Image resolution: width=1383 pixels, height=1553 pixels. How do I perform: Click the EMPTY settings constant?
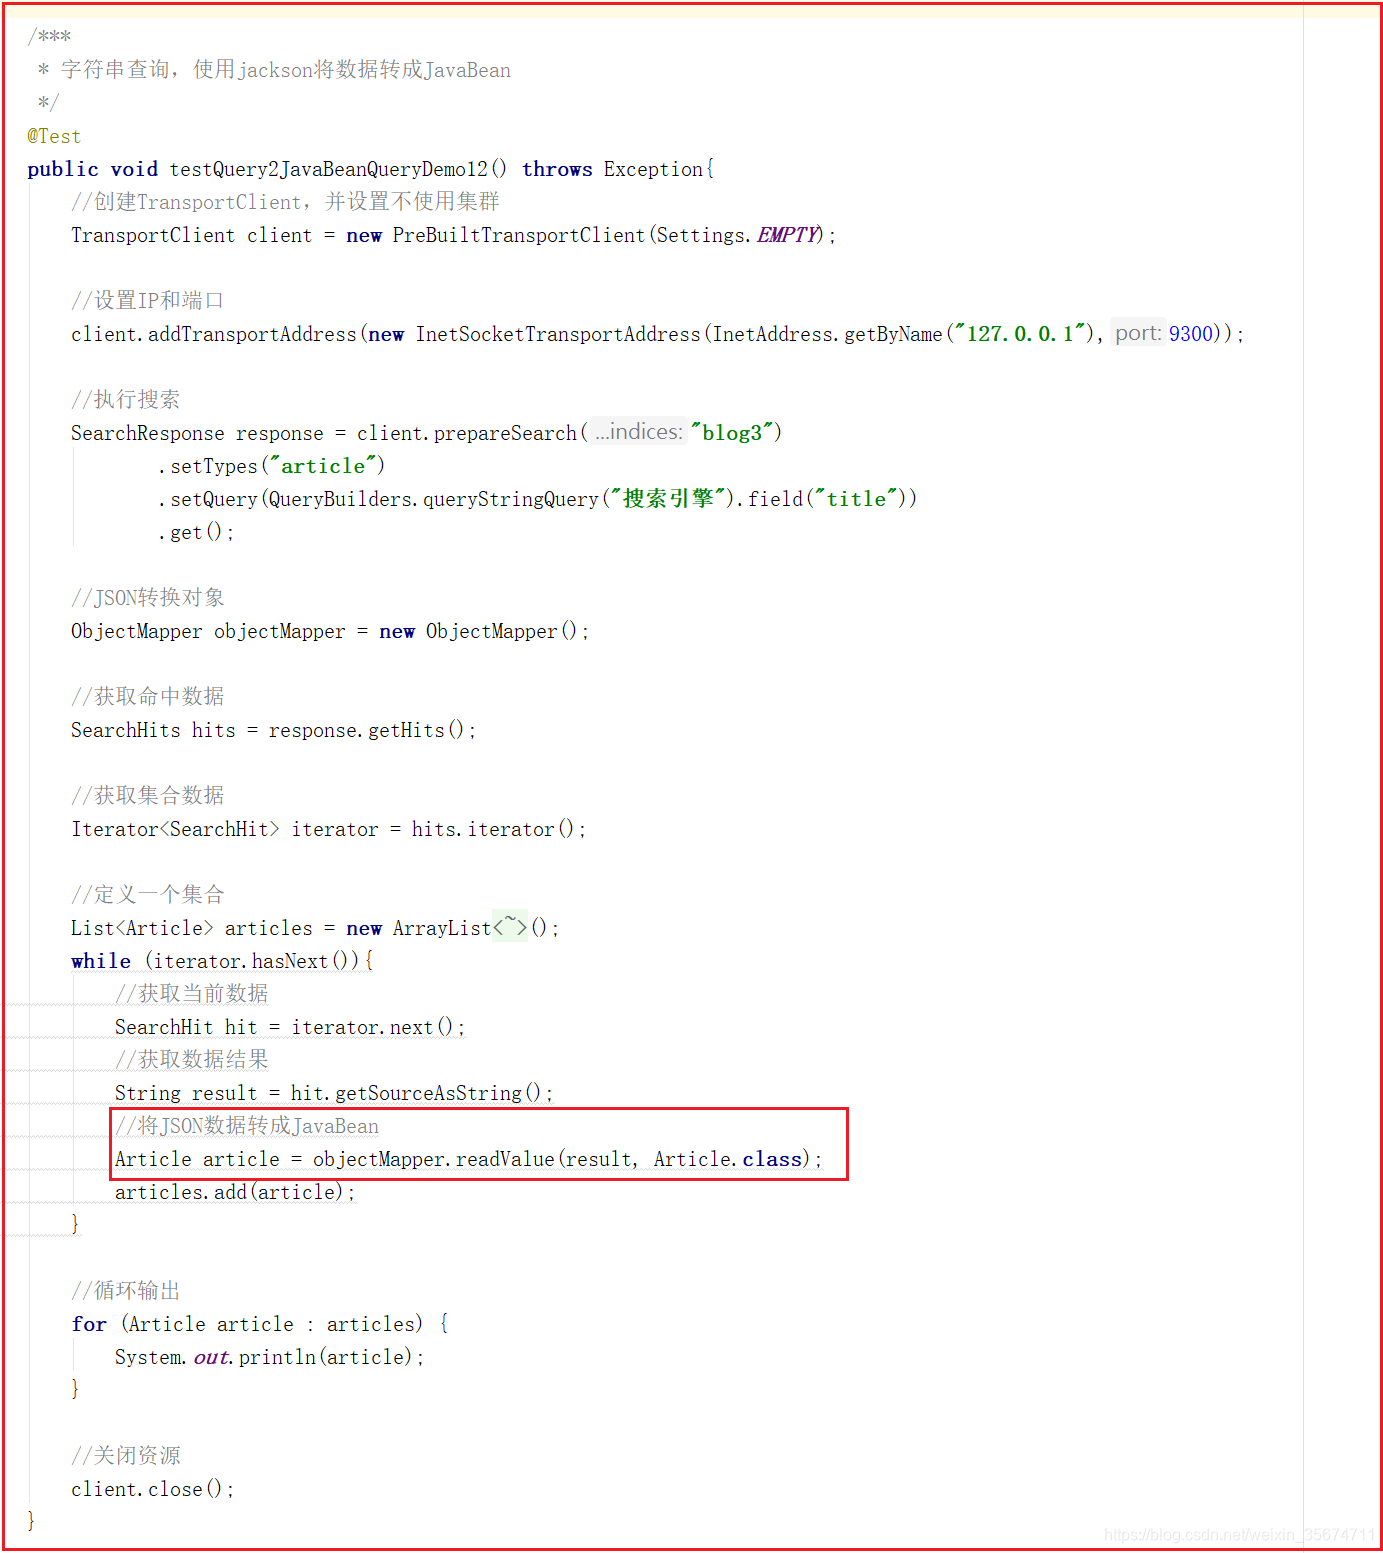[x=789, y=235]
